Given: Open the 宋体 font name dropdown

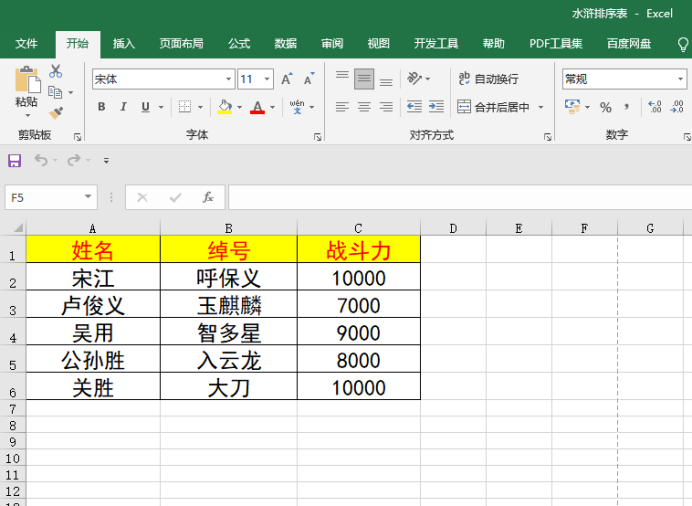Looking at the screenshot, I should click(229, 79).
